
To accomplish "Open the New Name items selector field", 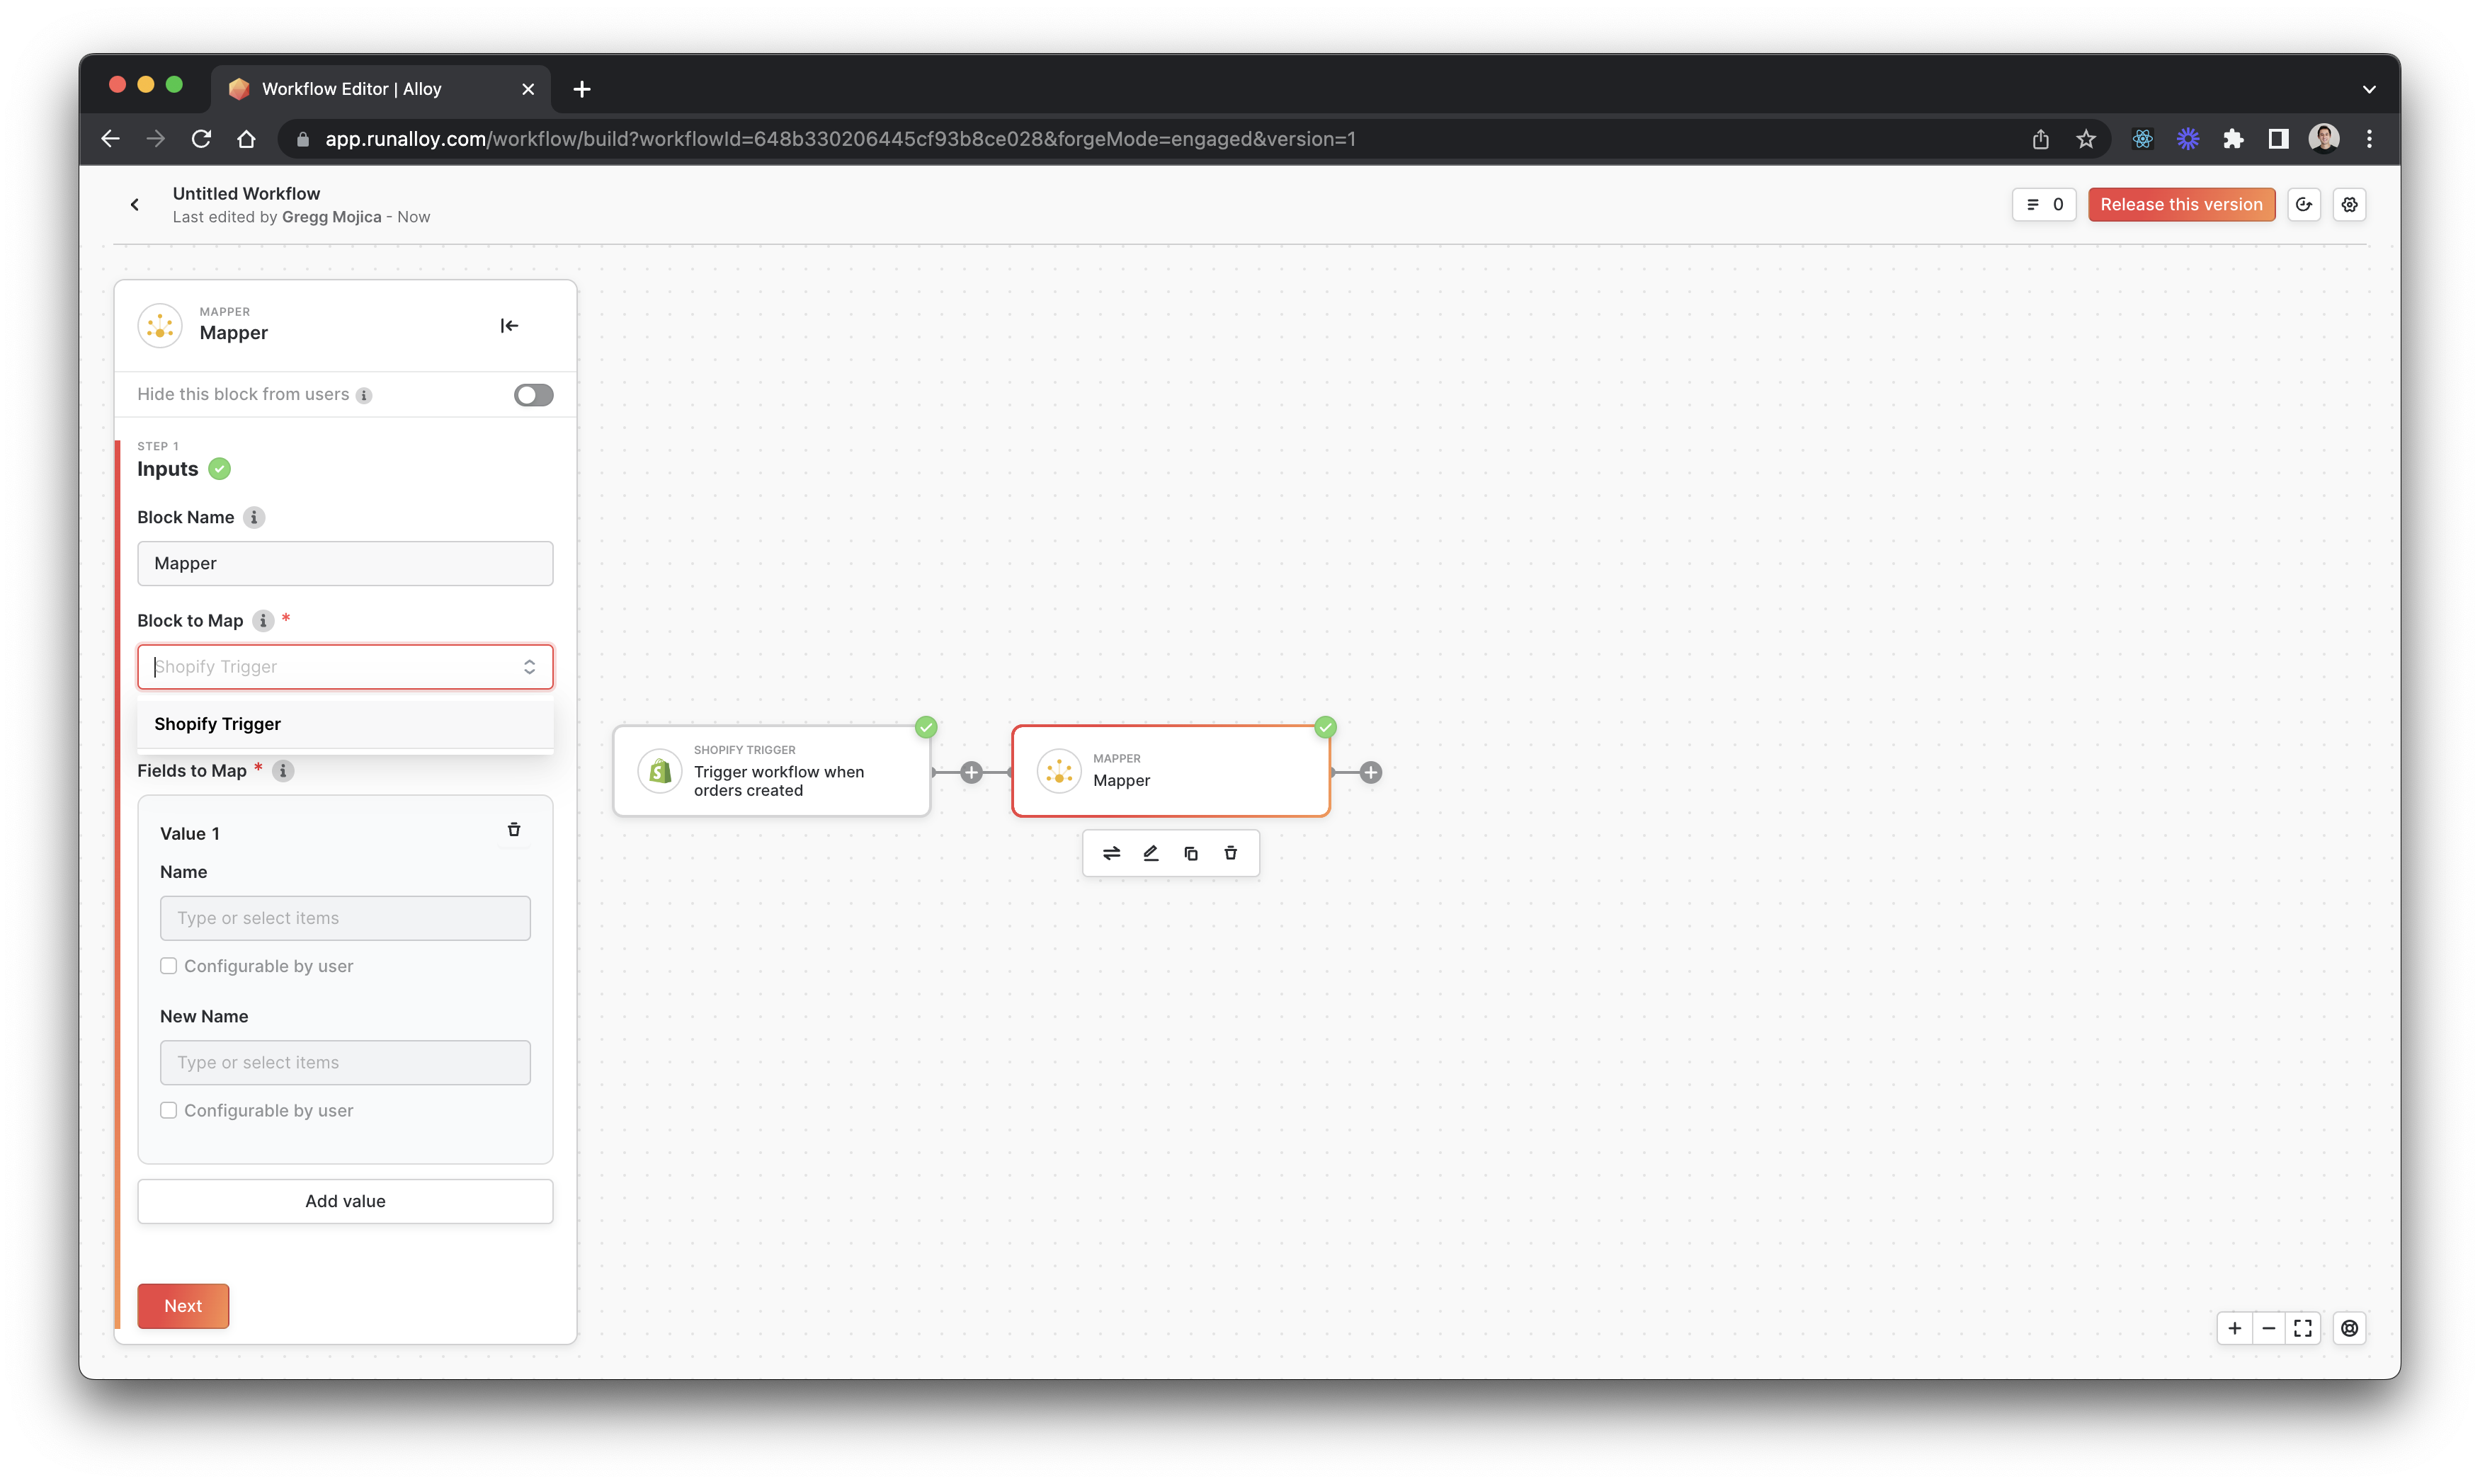I will [345, 1062].
